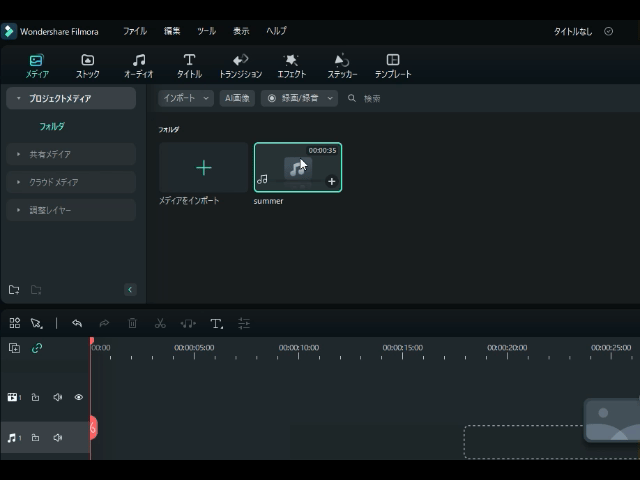Click the audio stretch icon
Screen dimensions: 640x480
(x=188, y=323)
